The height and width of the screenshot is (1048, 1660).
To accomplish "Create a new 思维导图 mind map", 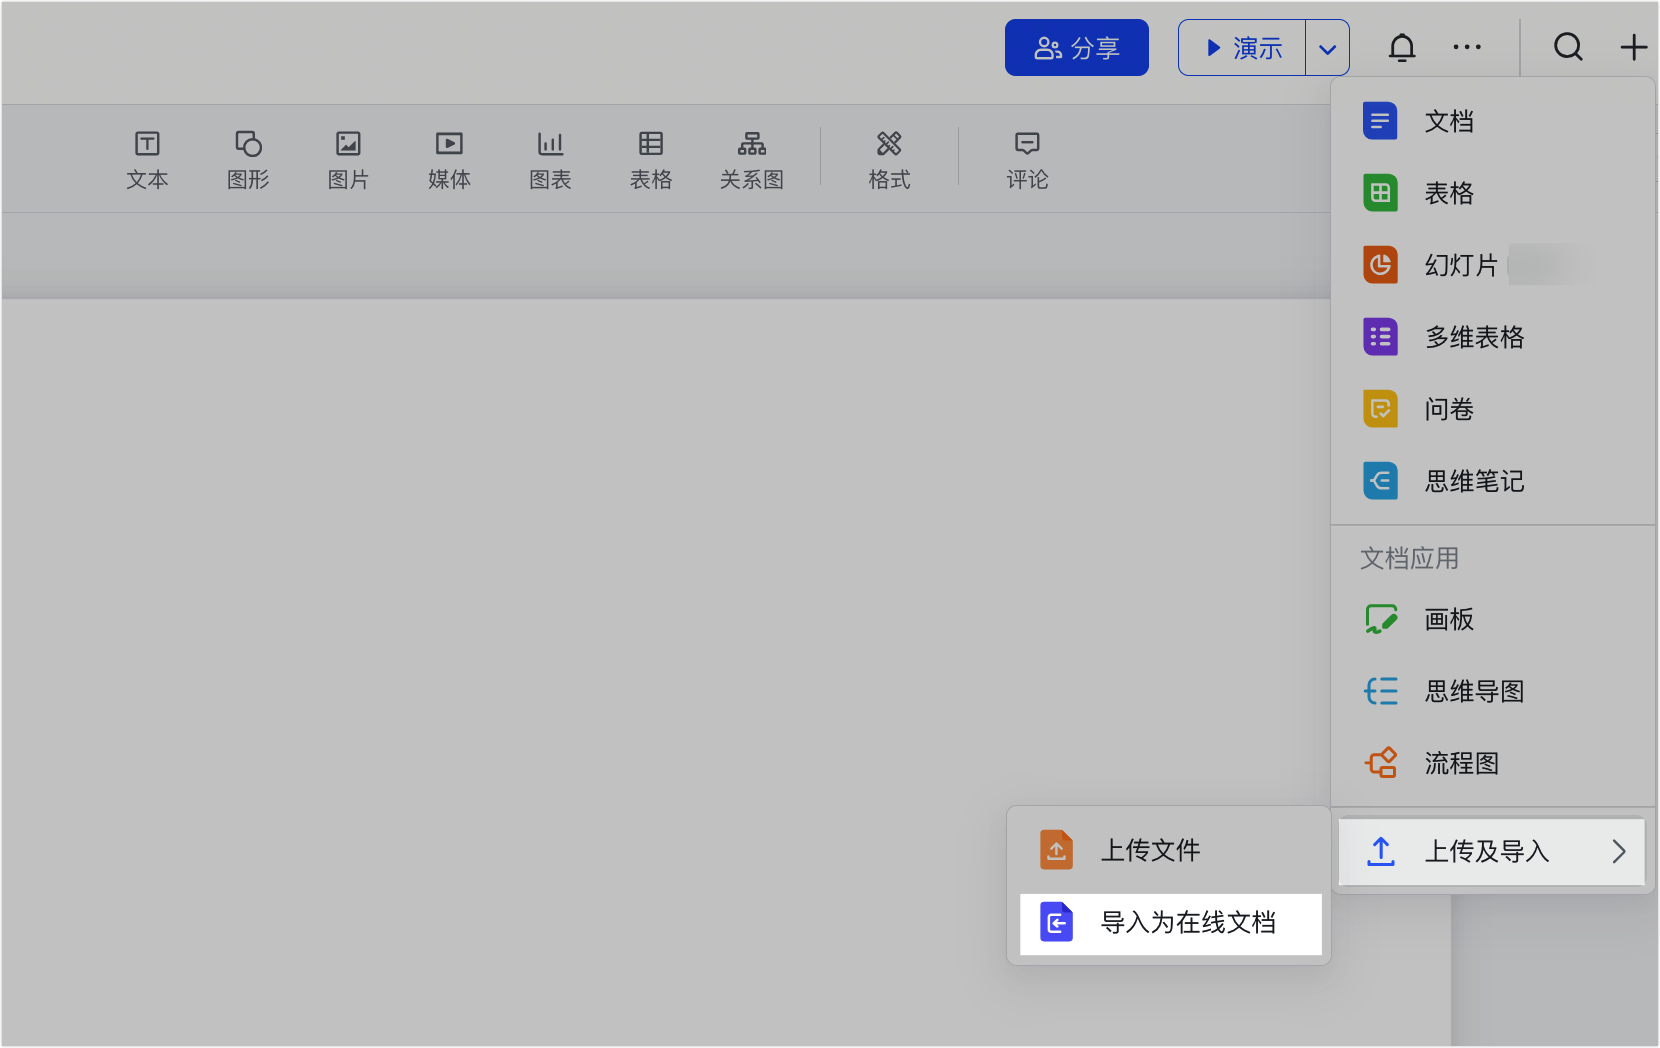I will click(1473, 692).
